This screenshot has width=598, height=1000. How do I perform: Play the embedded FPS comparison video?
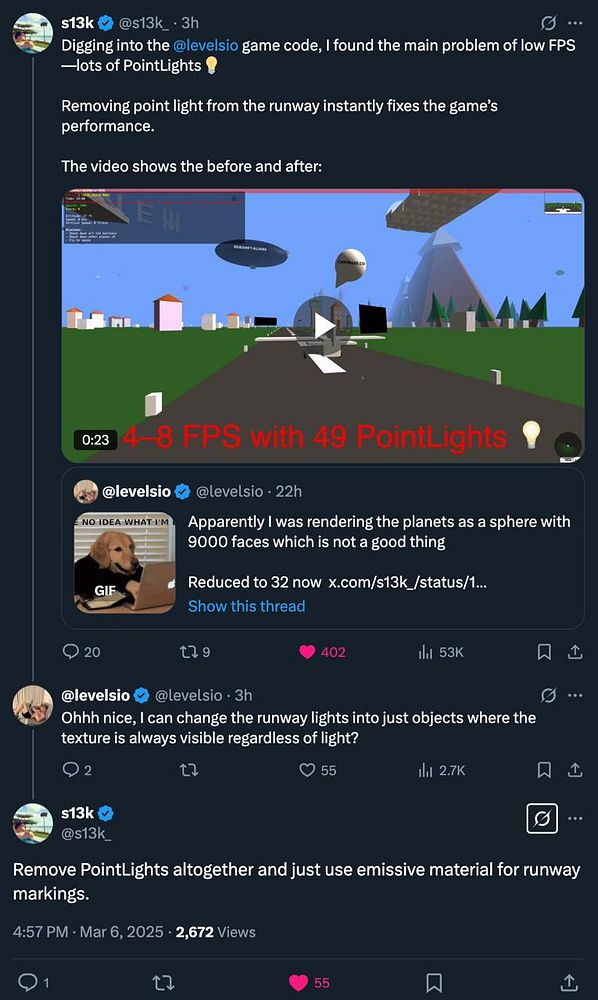click(322, 323)
